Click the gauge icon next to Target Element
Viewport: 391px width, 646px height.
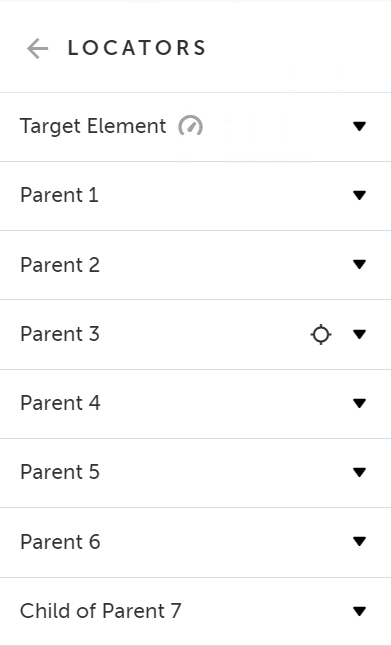[190, 126]
